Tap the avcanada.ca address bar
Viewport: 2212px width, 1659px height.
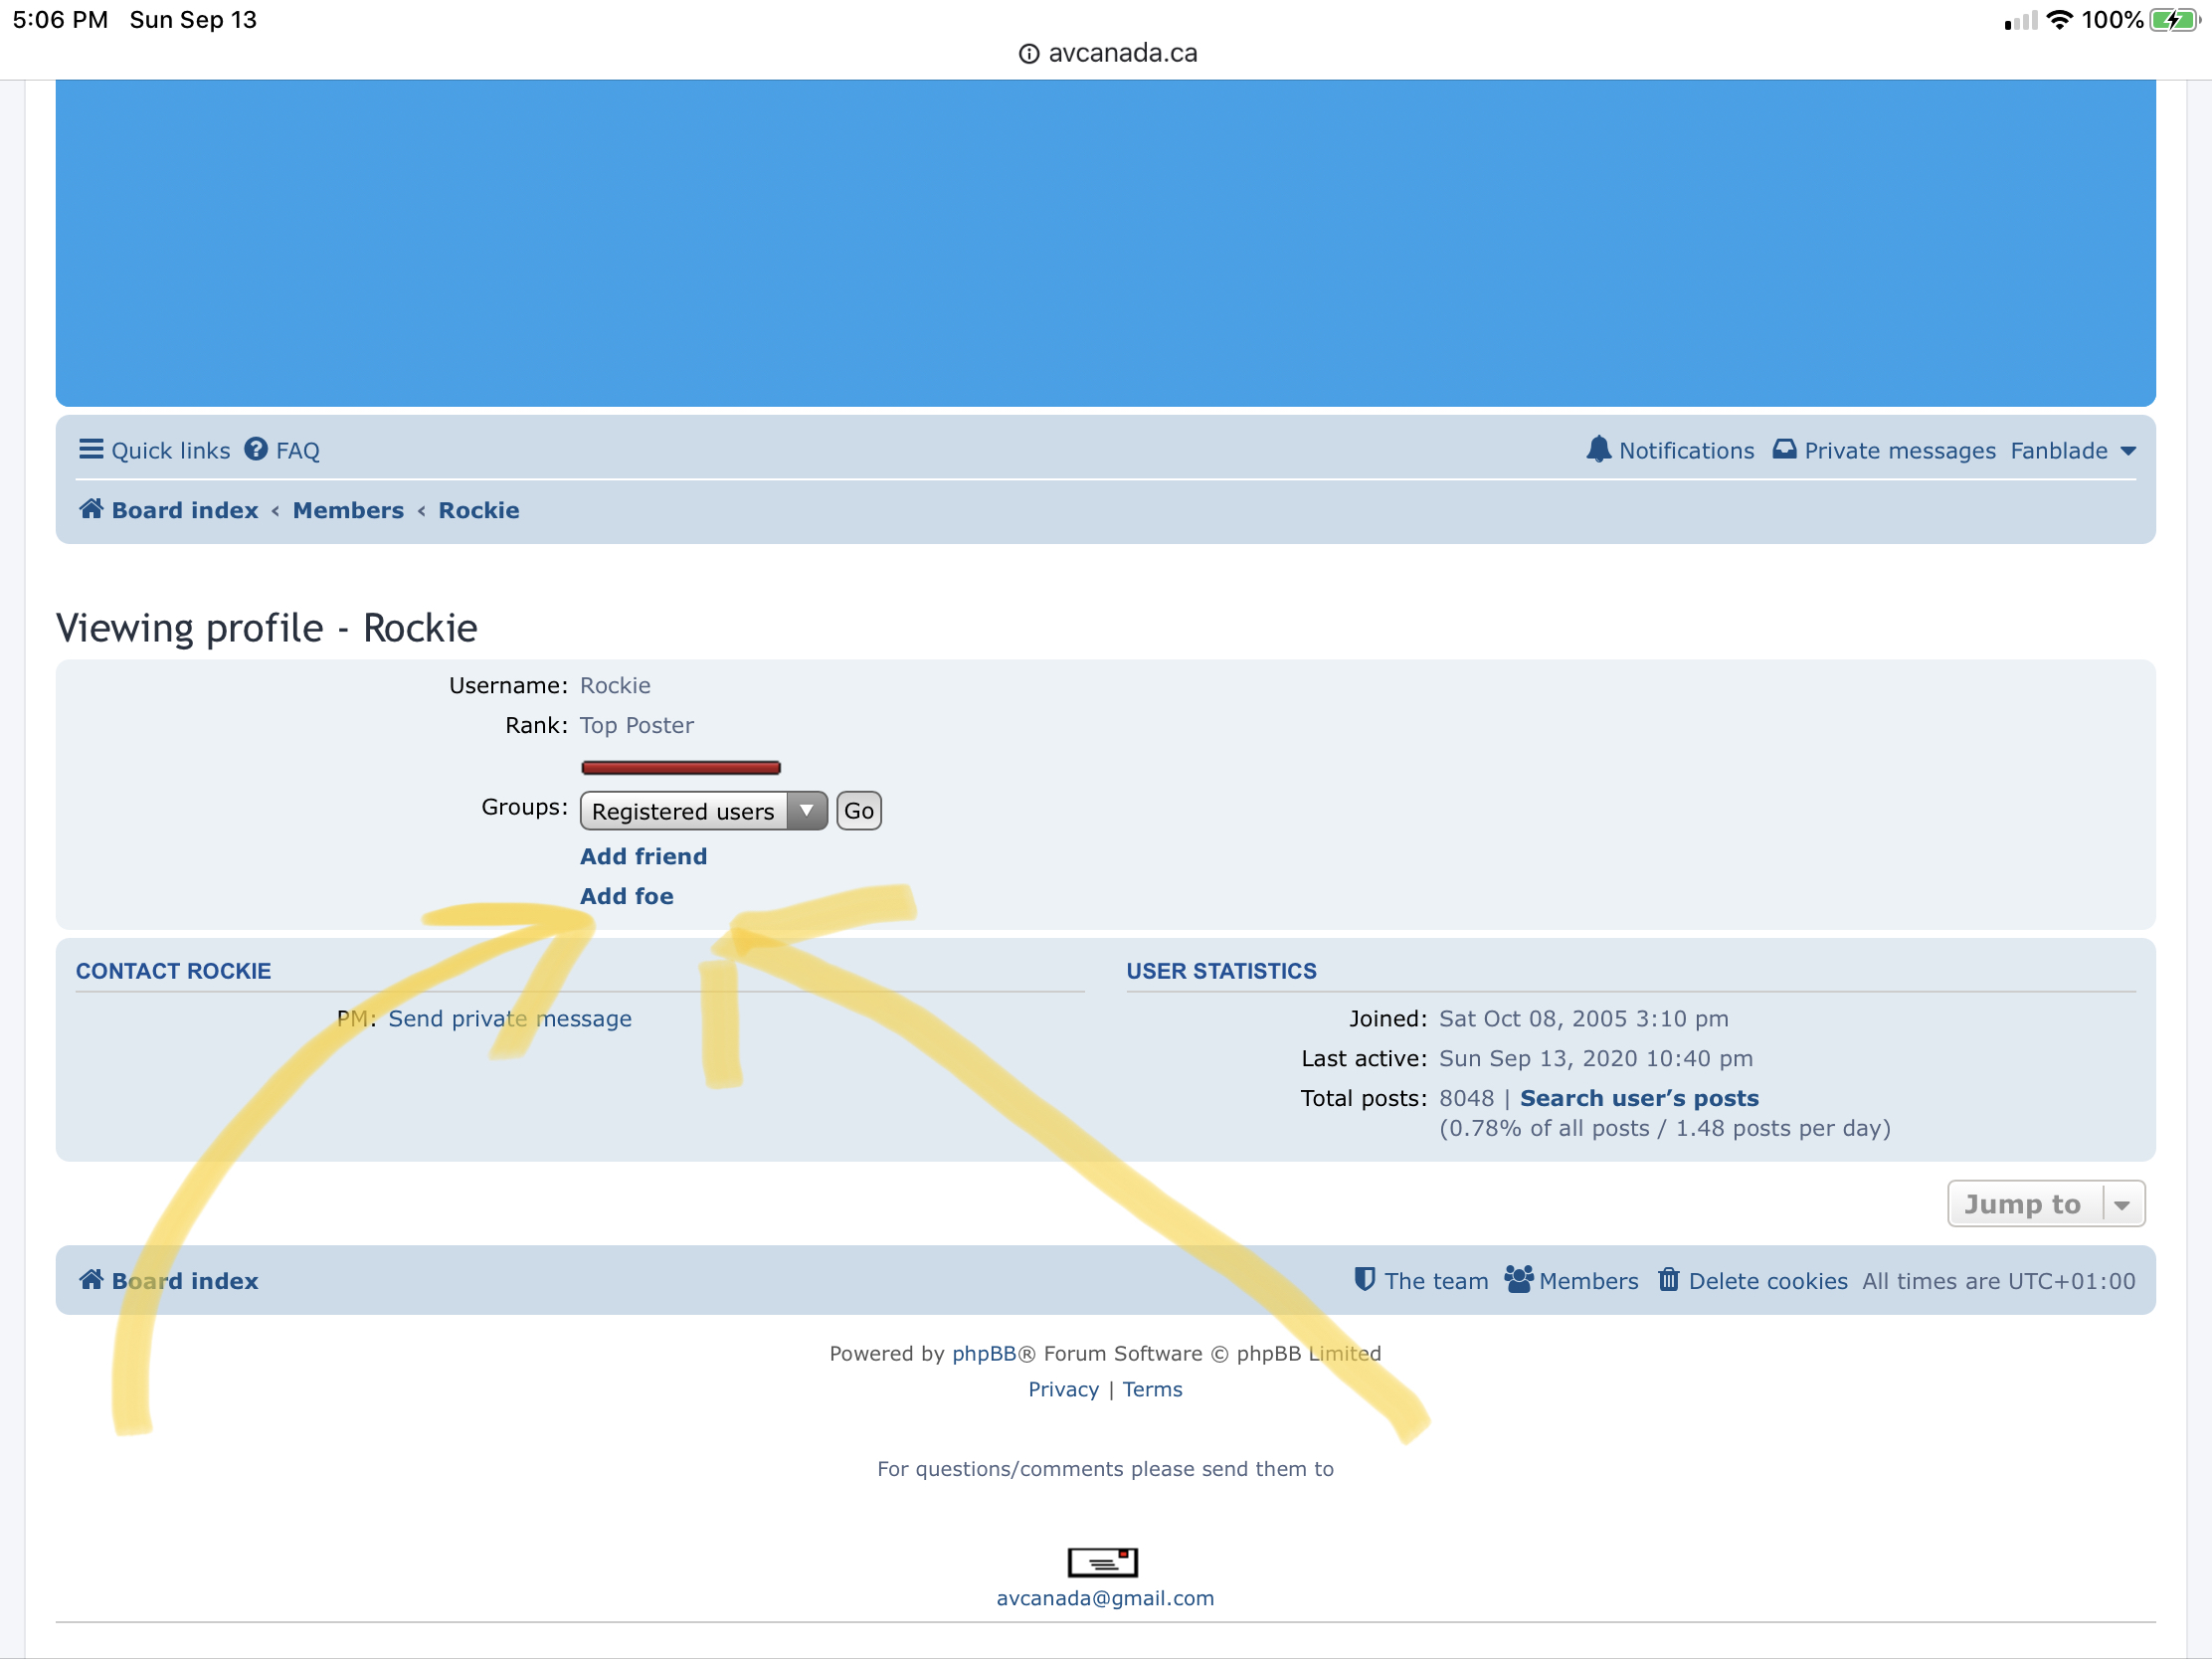point(1106,54)
